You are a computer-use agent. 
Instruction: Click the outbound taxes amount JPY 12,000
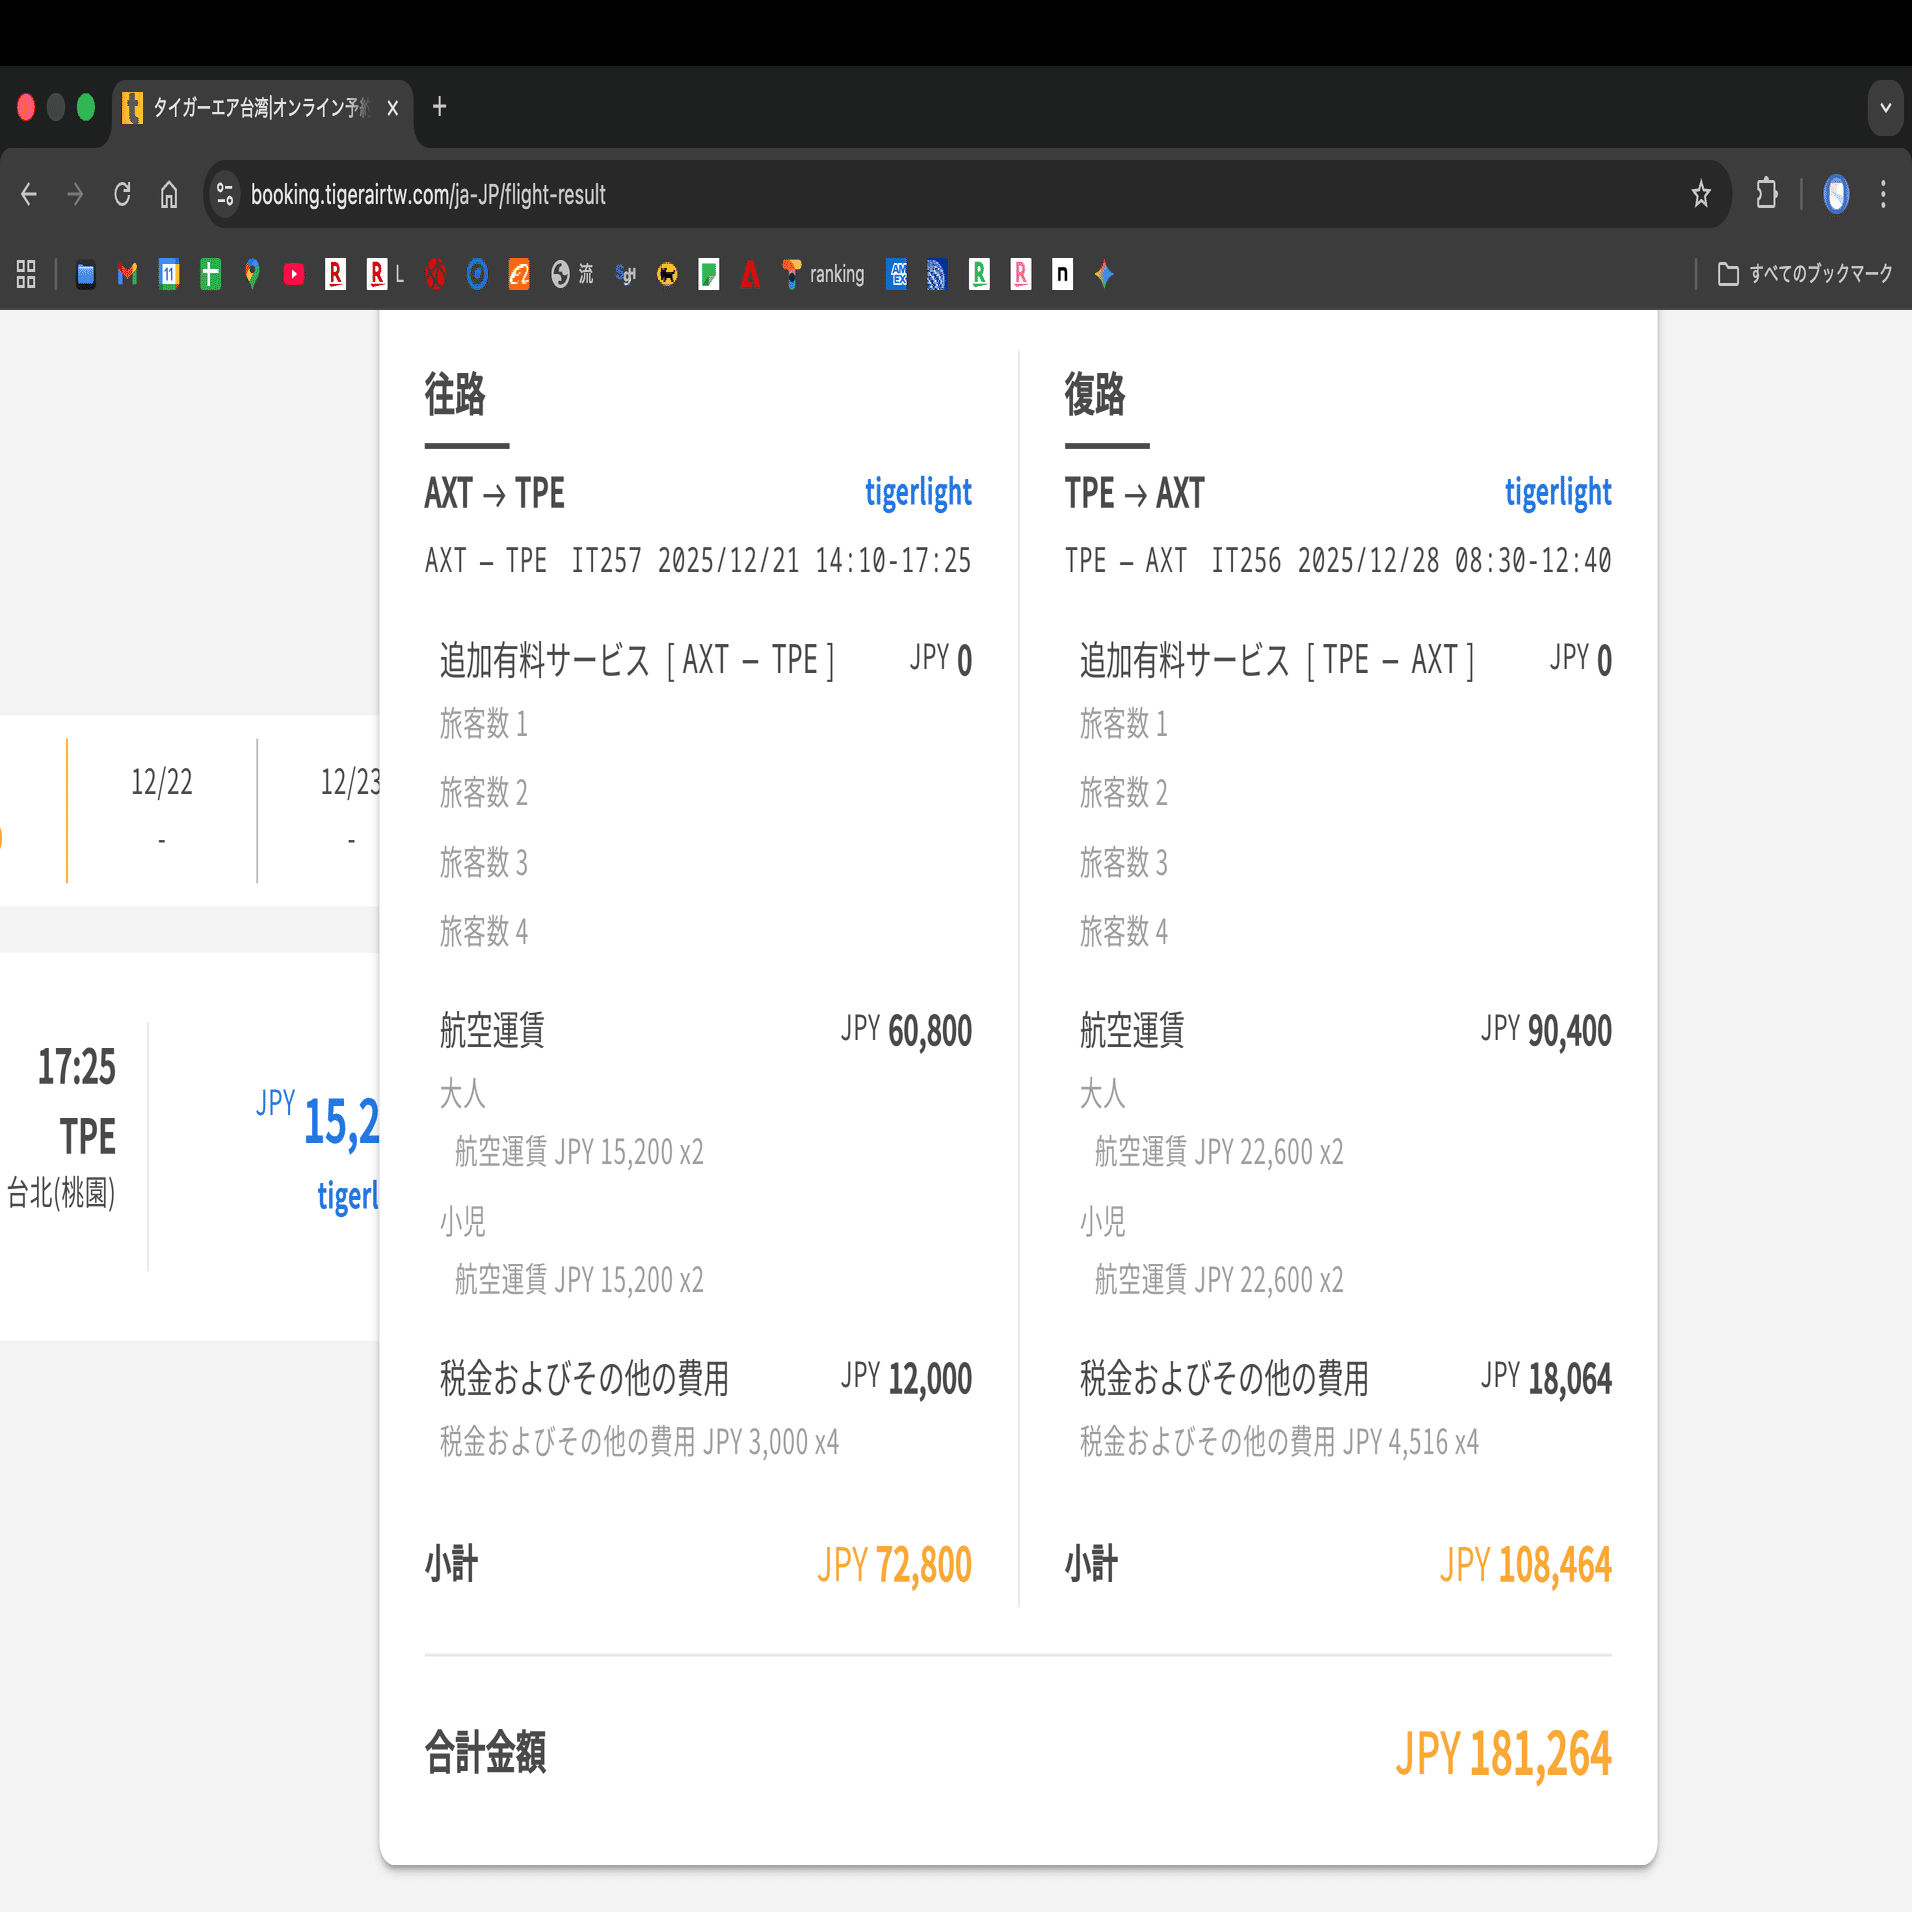[x=906, y=1378]
